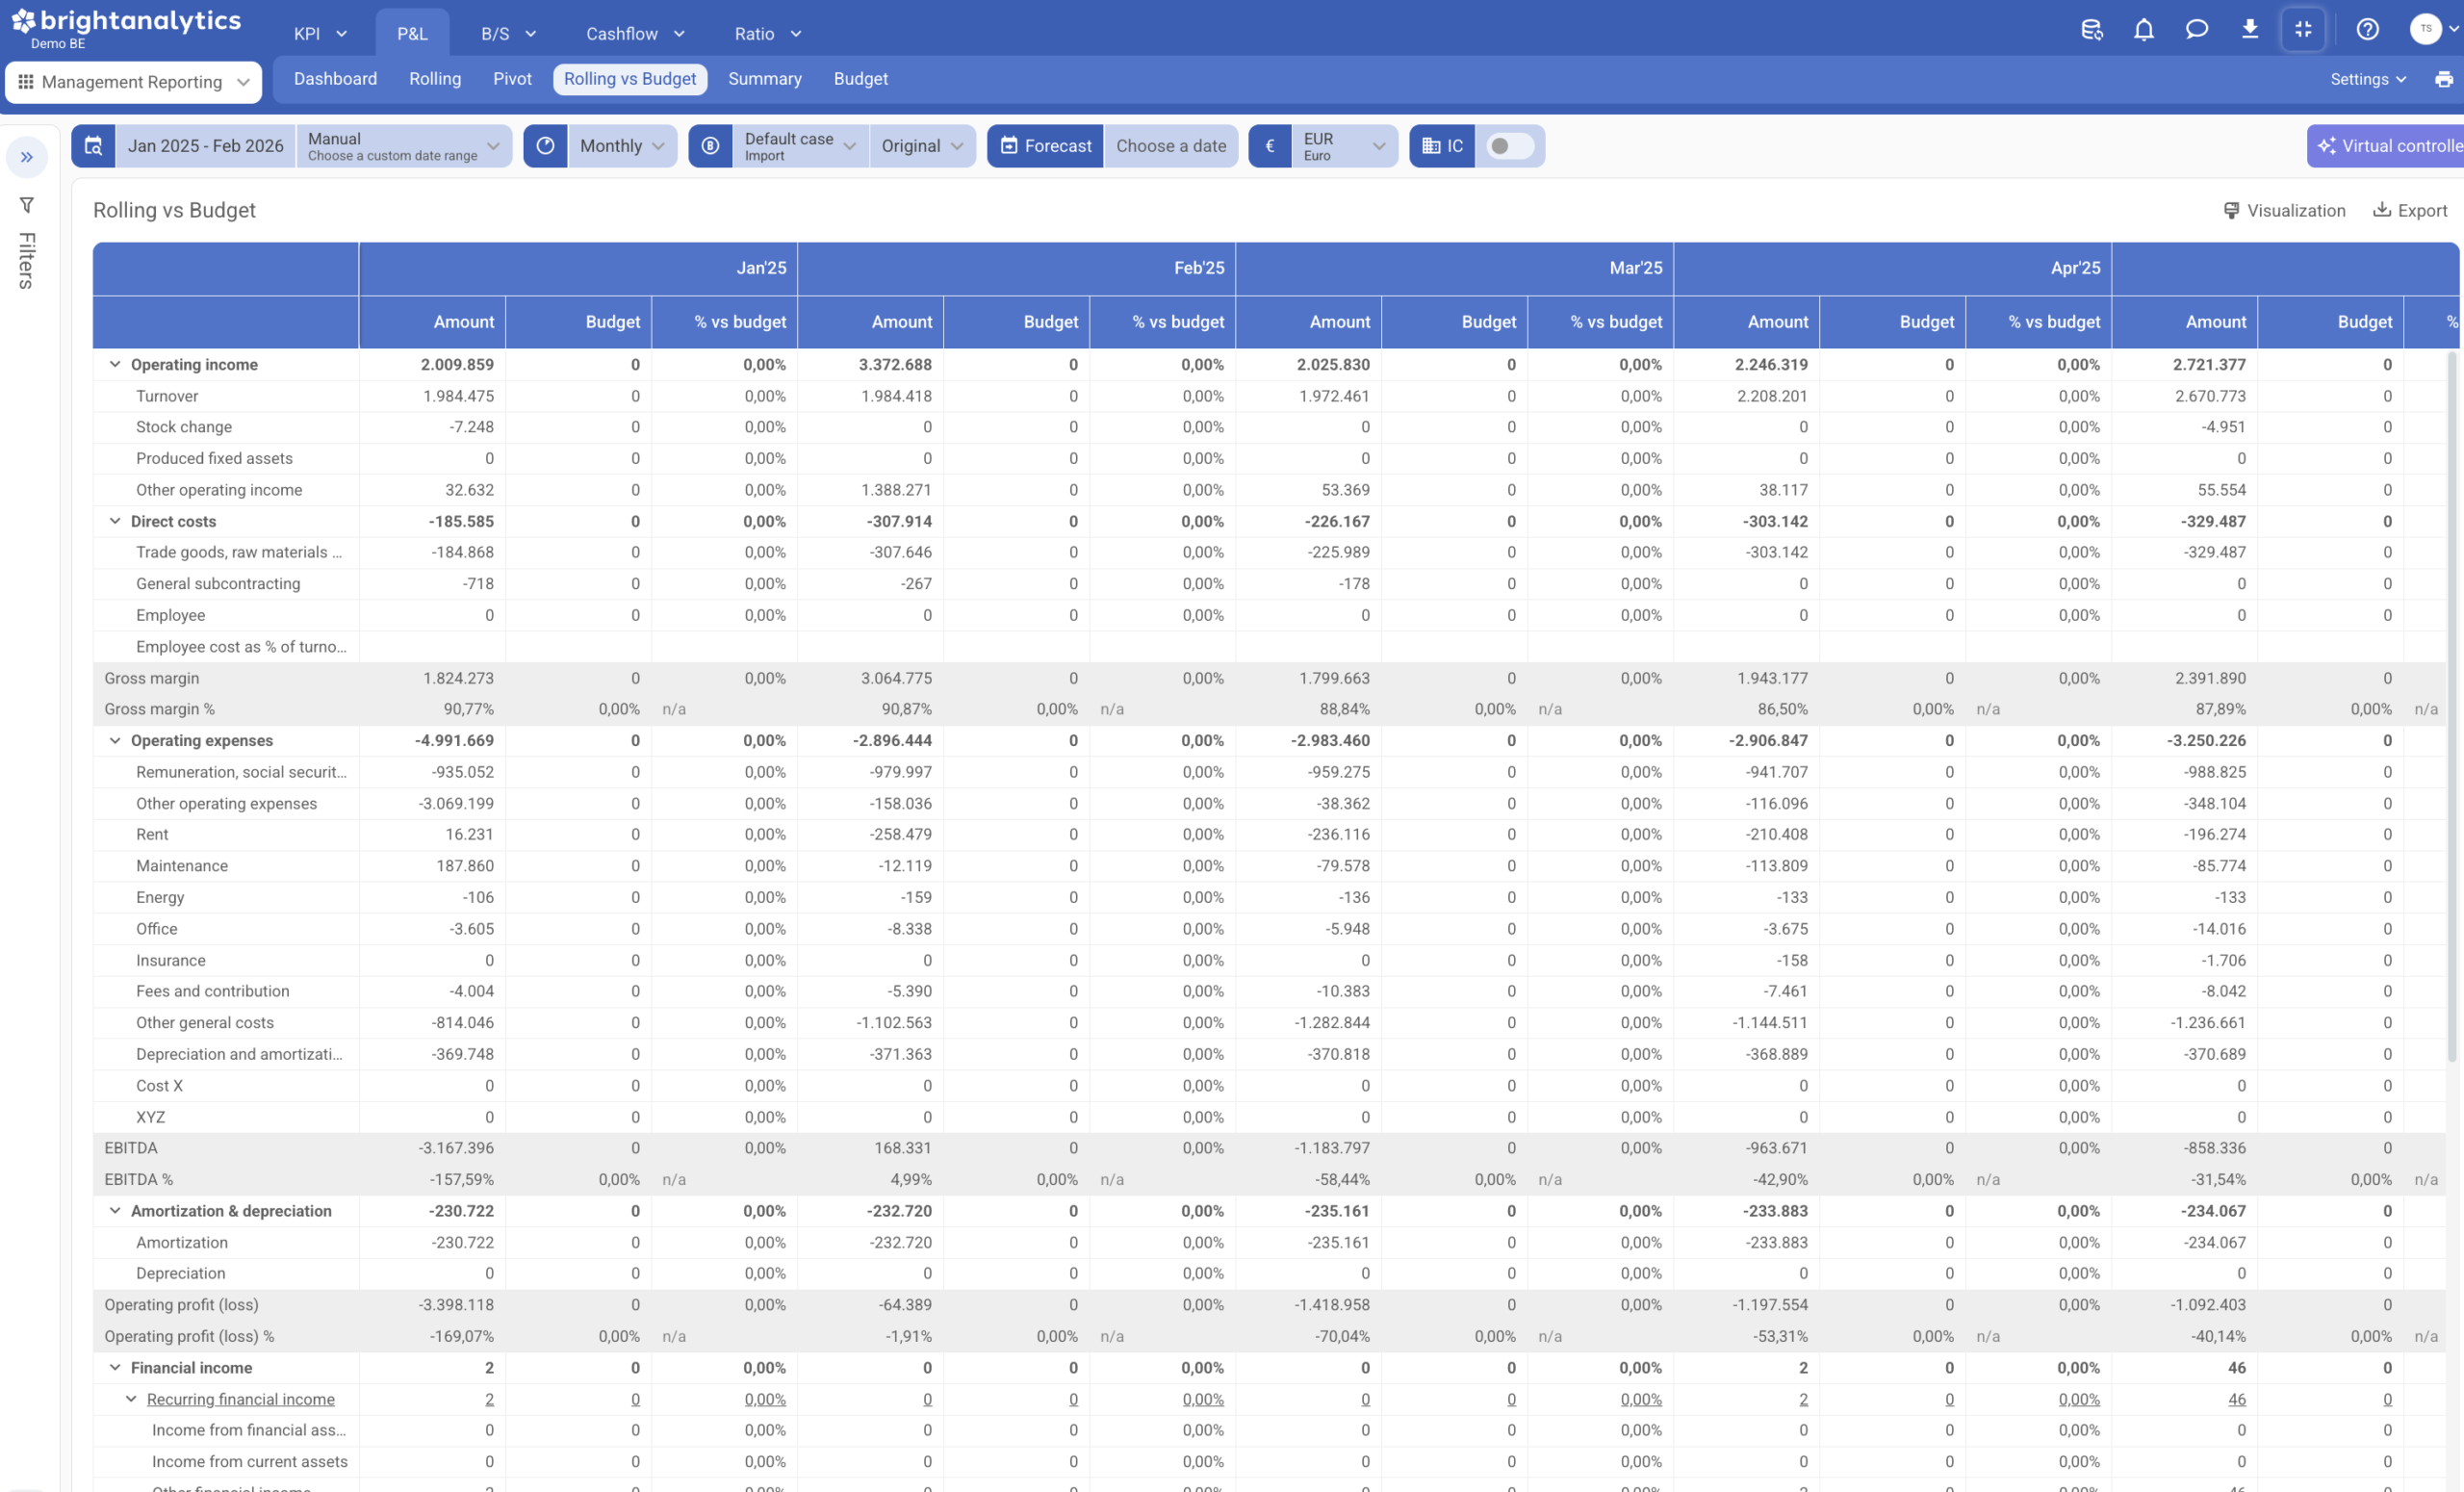Switch to the Summary tab
Image resolution: width=2464 pixels, height=1492 pixels.
point(765,79)
